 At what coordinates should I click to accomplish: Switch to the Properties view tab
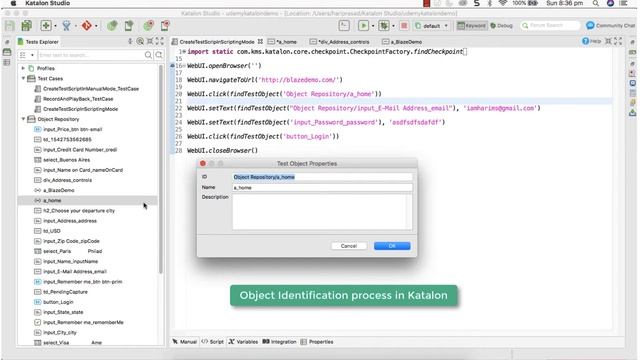(317, 342)
